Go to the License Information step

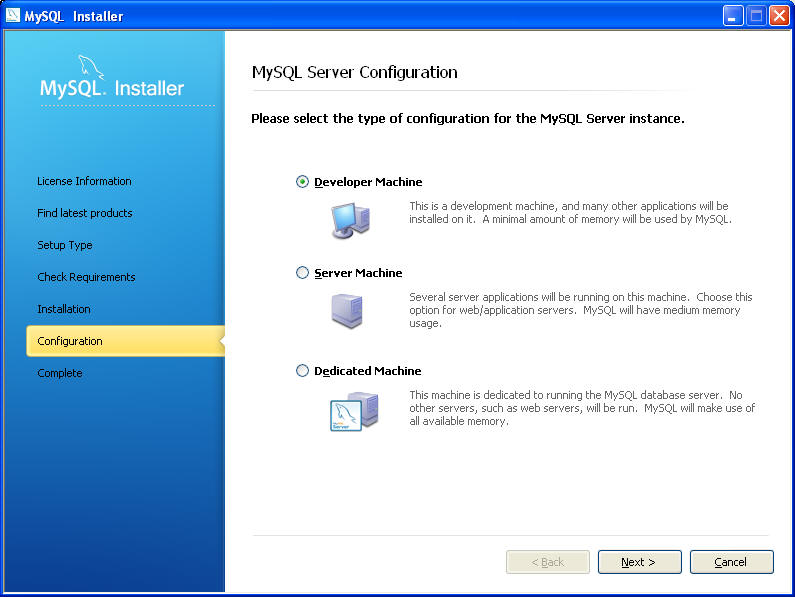tap(84, 181)
